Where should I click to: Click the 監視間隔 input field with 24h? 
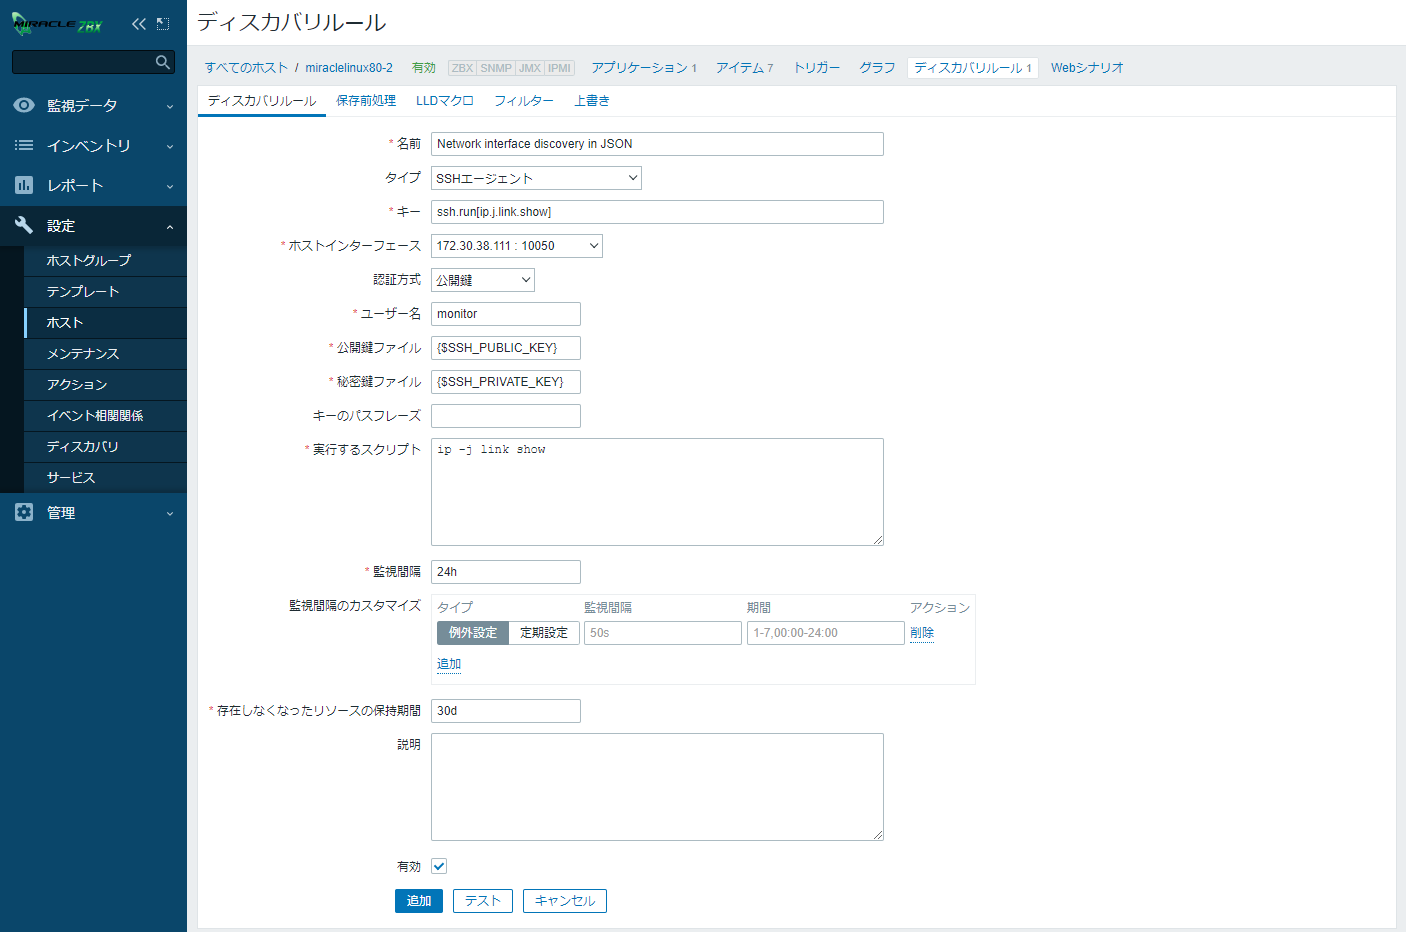coord(505,572)
